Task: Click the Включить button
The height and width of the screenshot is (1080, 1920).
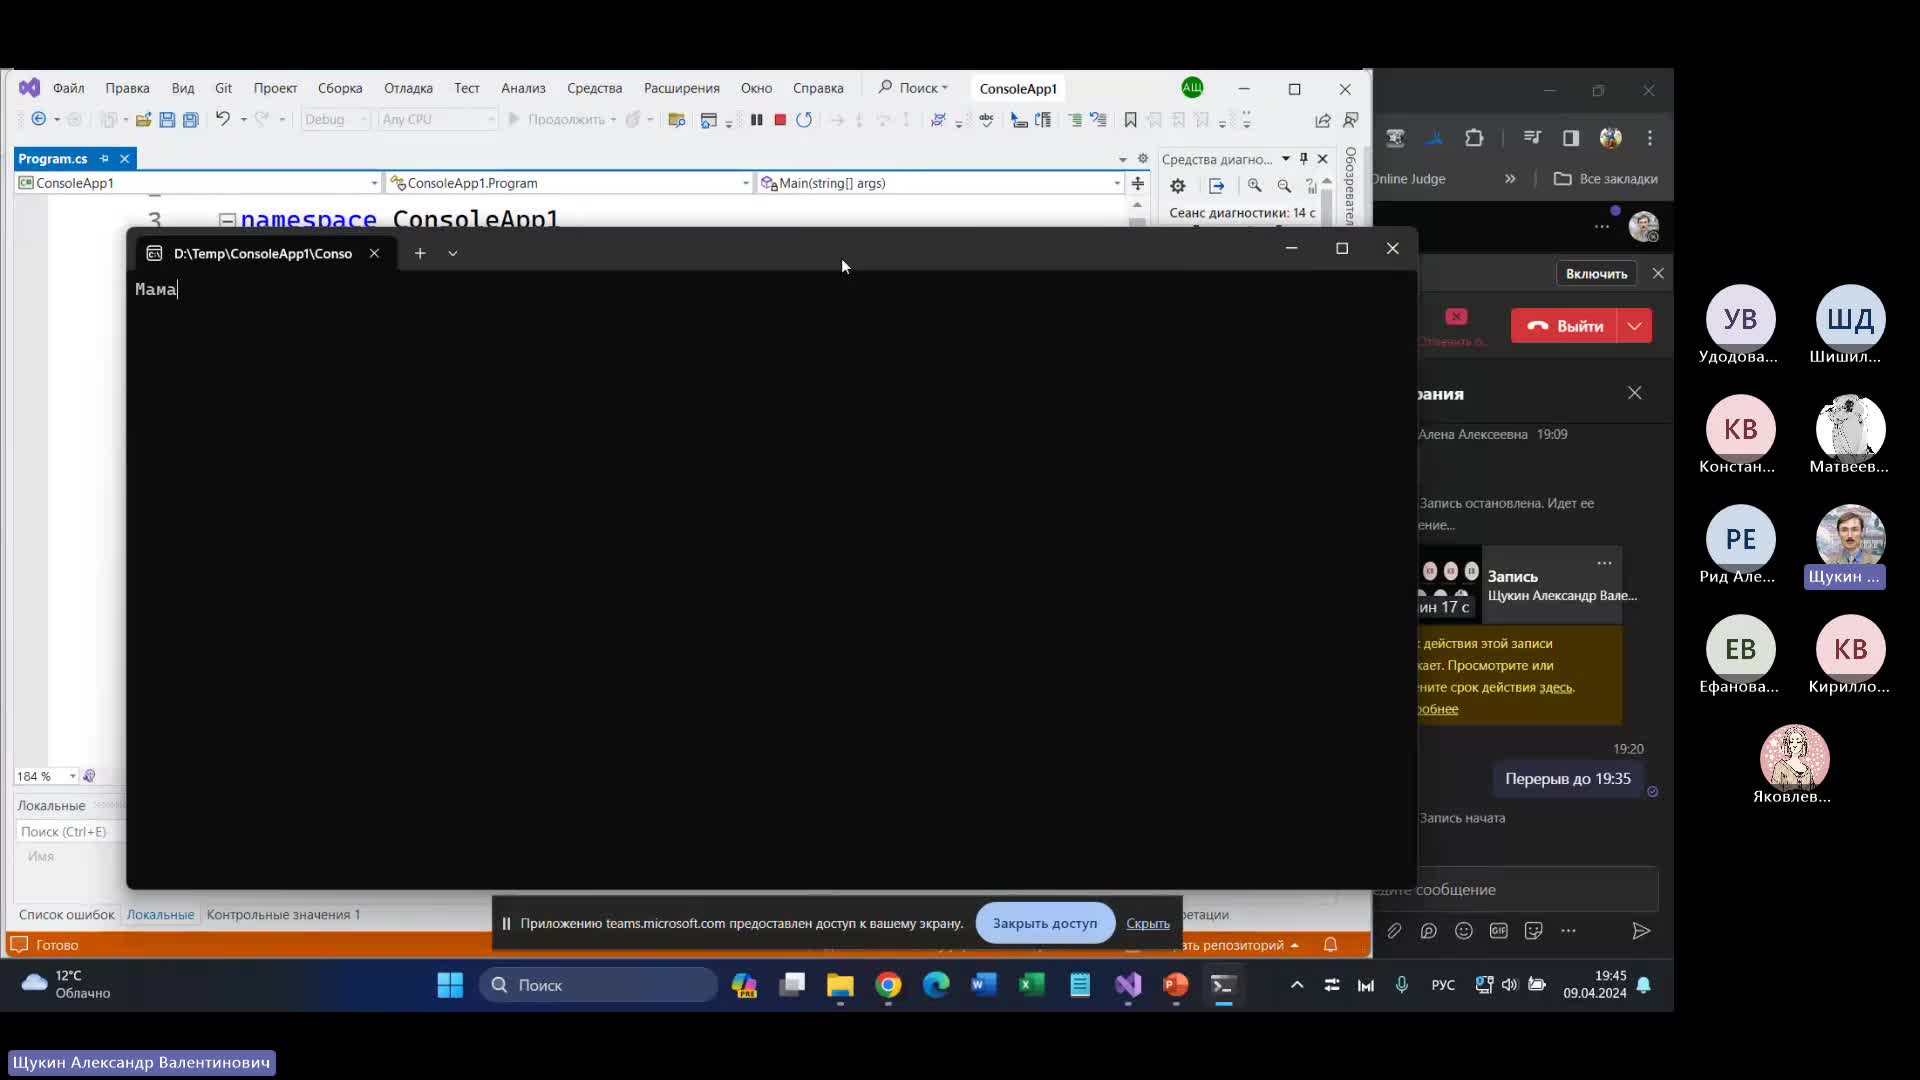Action: click(x=1596, y=274)
